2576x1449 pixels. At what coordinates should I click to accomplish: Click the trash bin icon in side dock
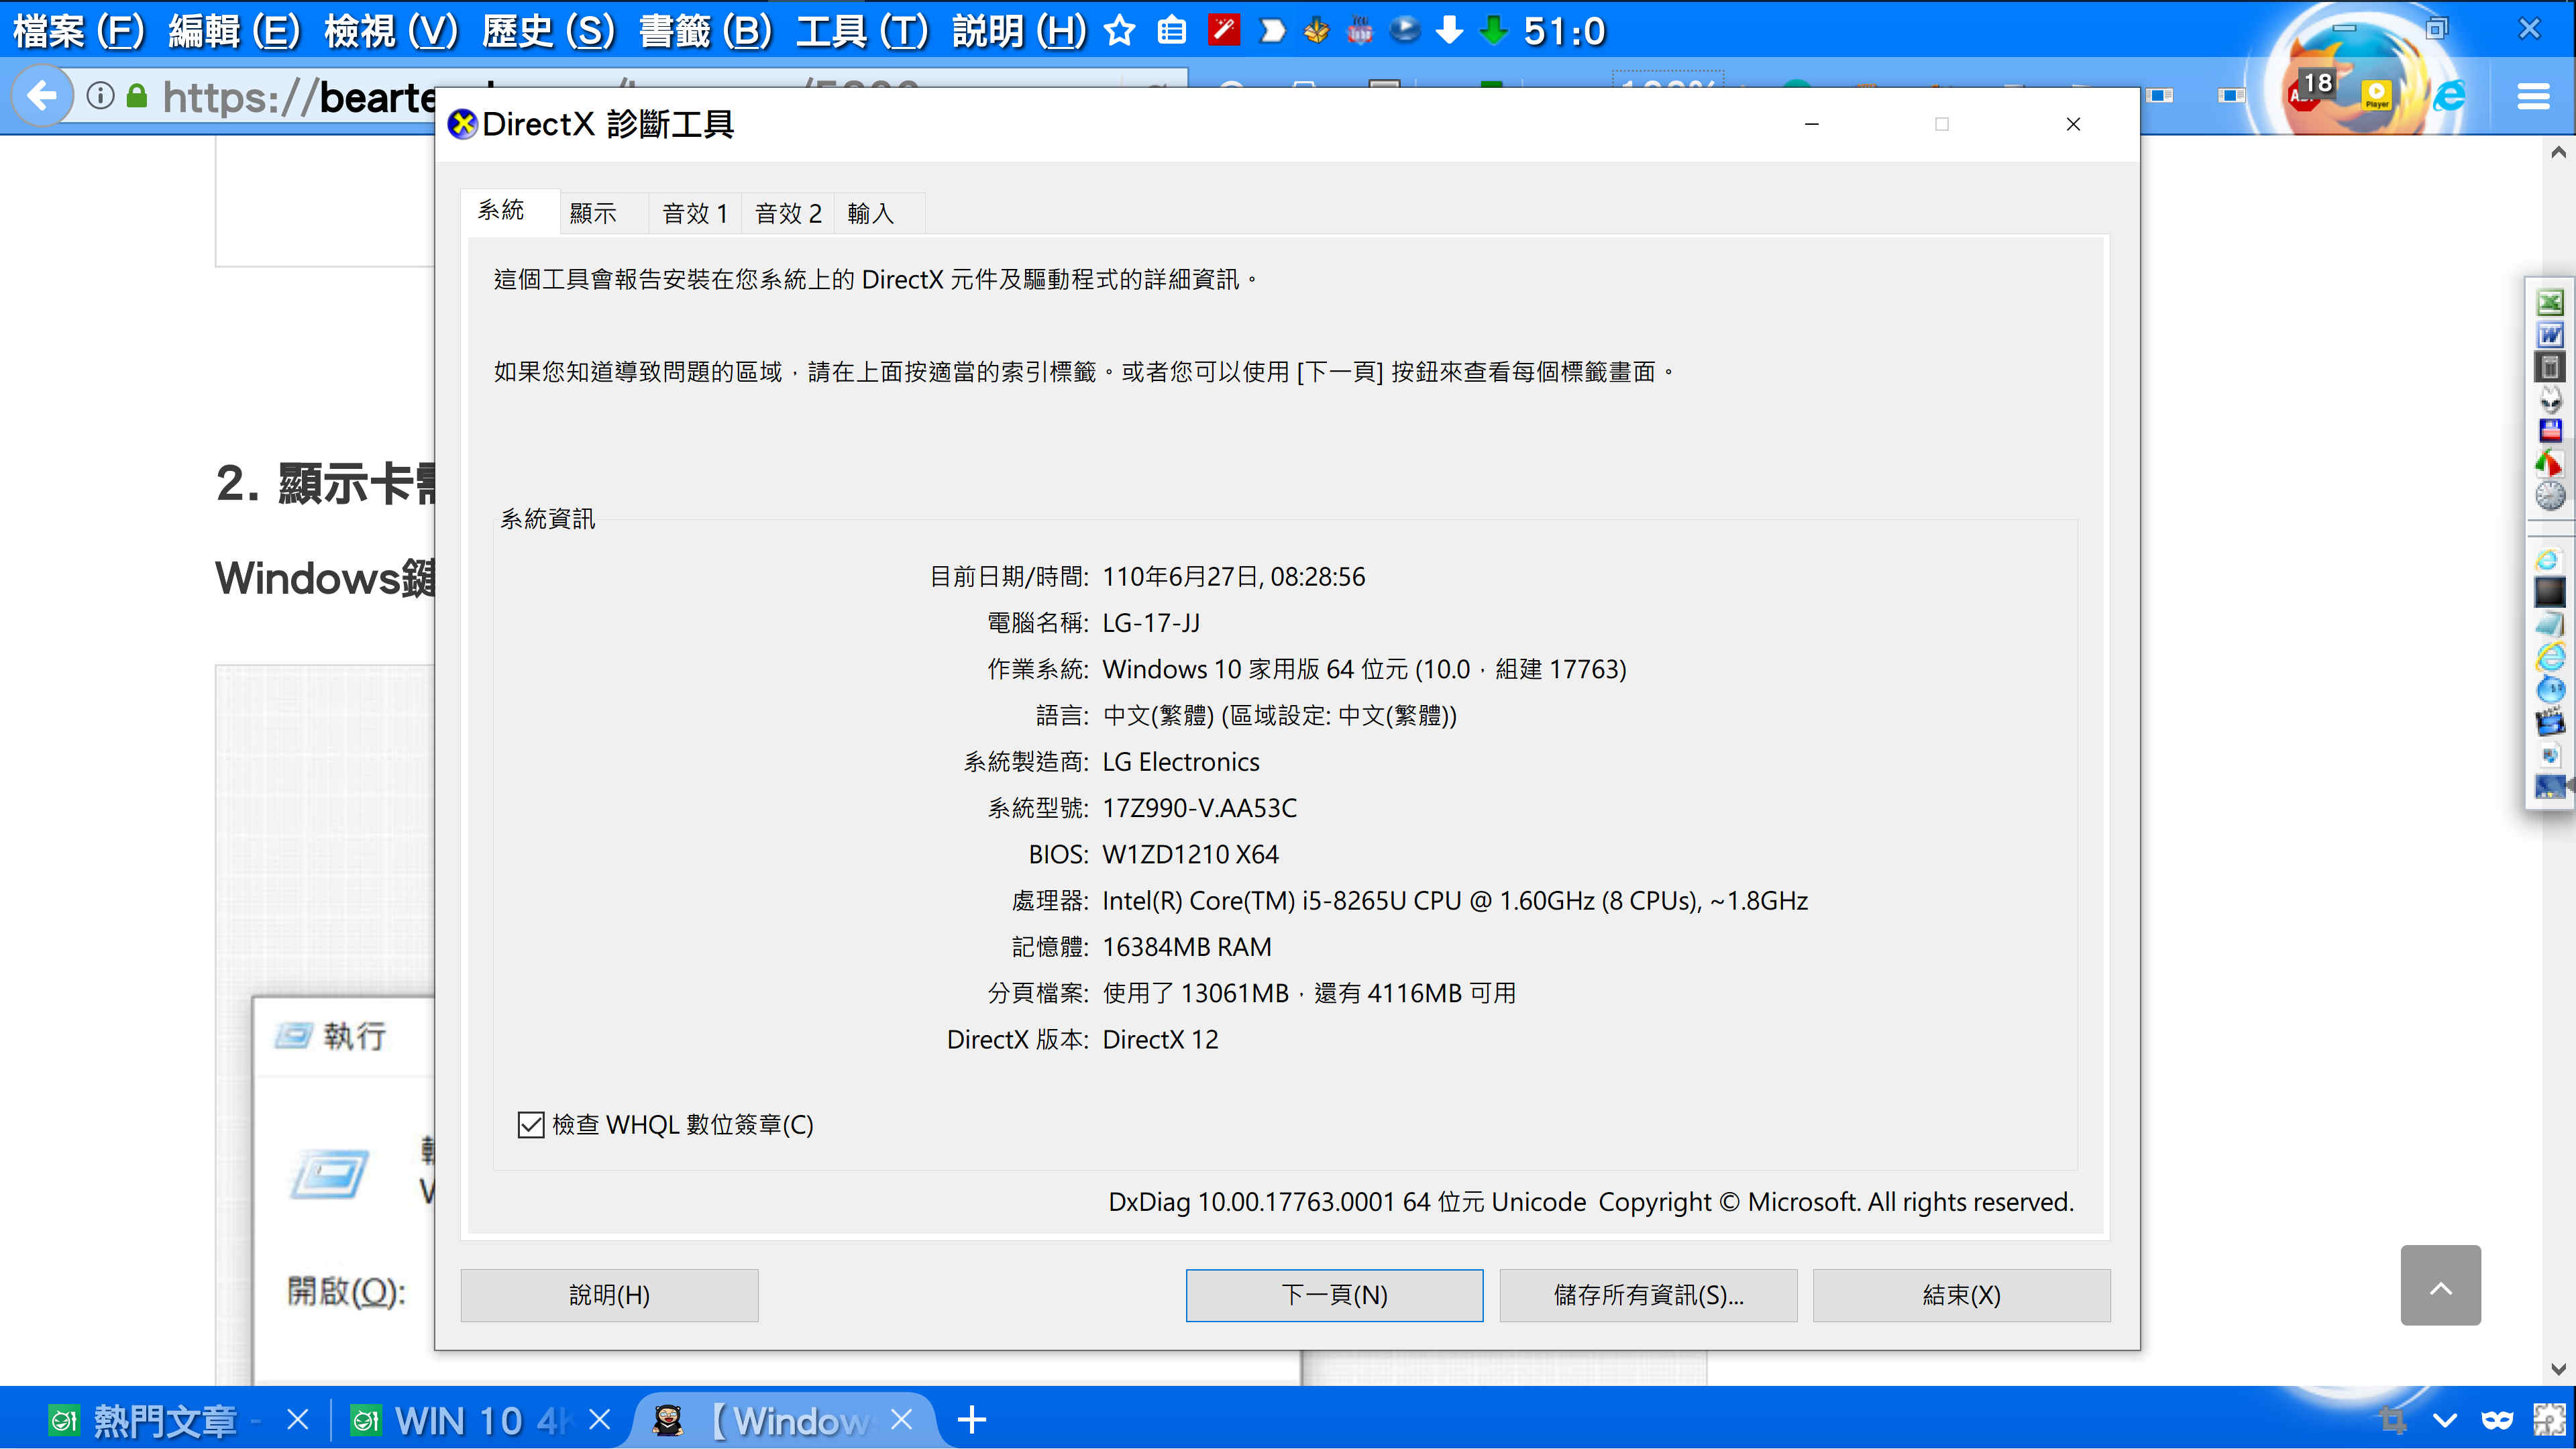coord(2550,367)
